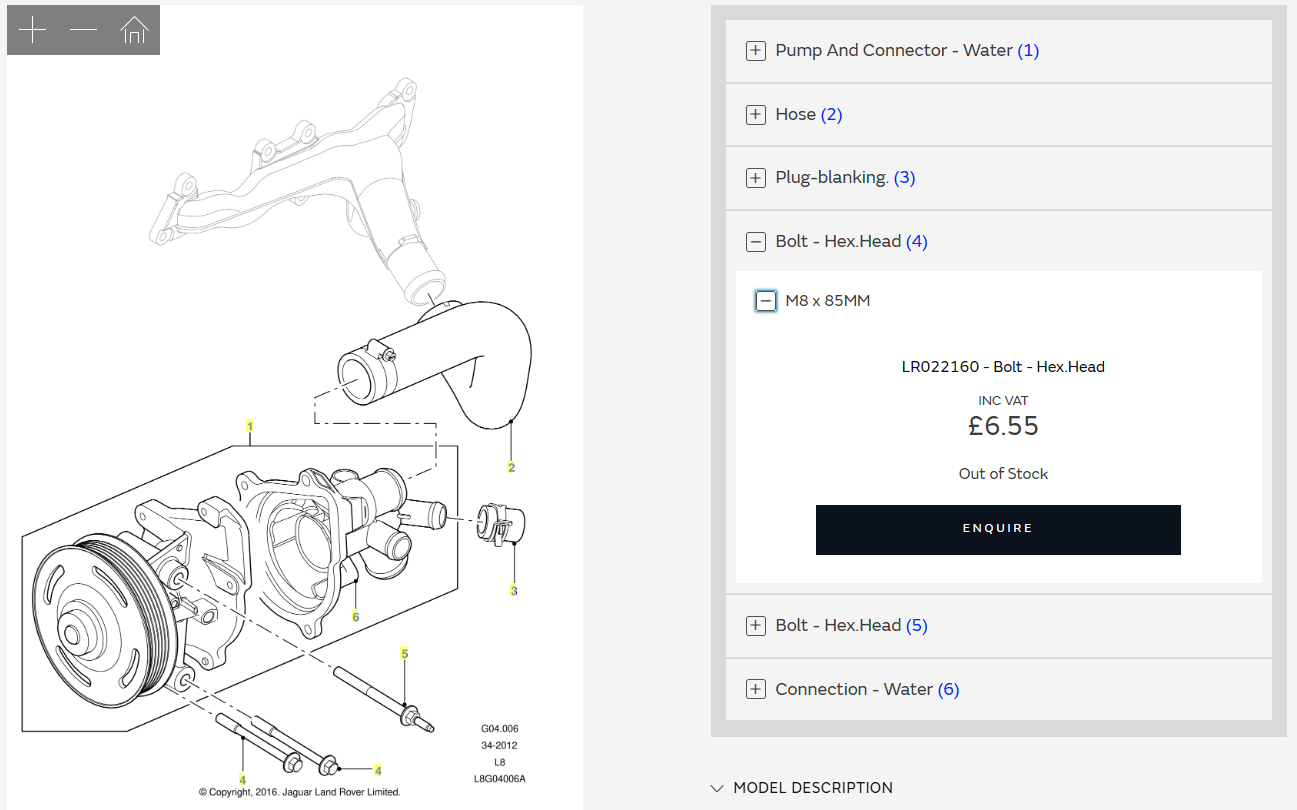Select callout number 2 near the hose
This screenshot has height=810, width=1297.
(511, 467)
